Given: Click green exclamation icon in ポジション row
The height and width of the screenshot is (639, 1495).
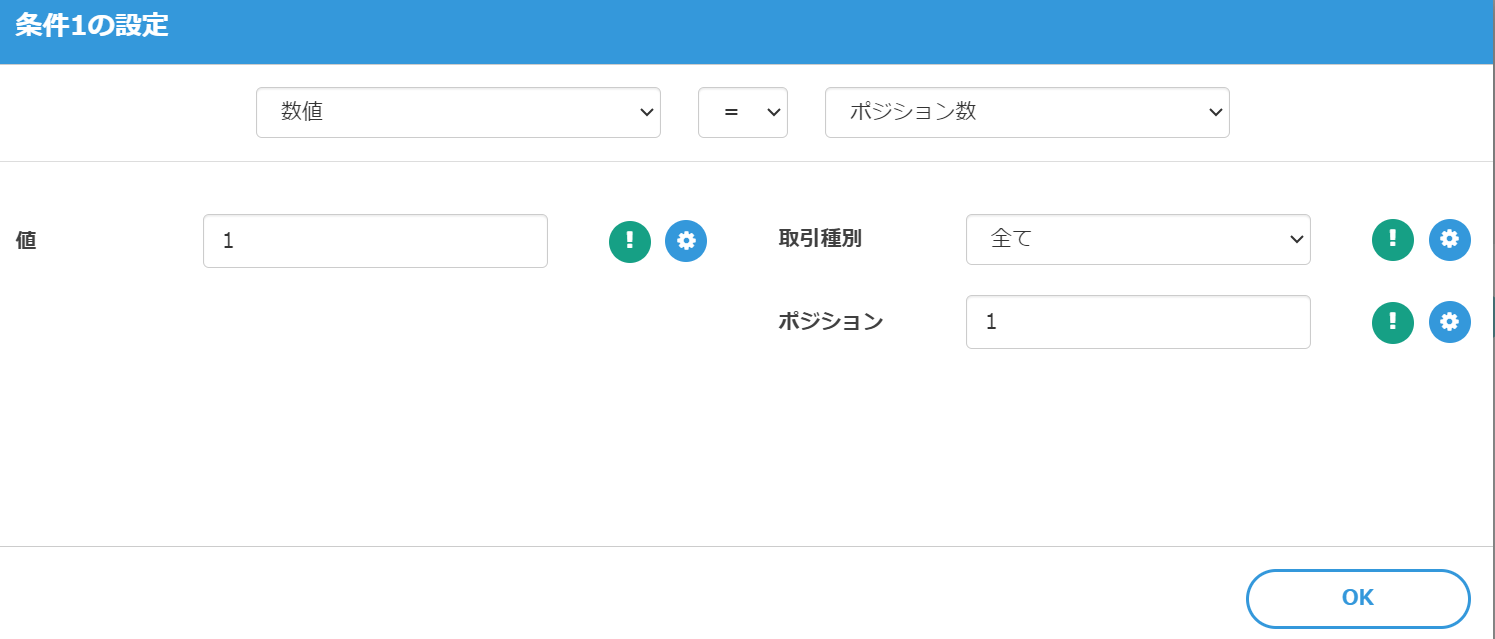Looking at the screenshot, I should (x=1392, y=322).
